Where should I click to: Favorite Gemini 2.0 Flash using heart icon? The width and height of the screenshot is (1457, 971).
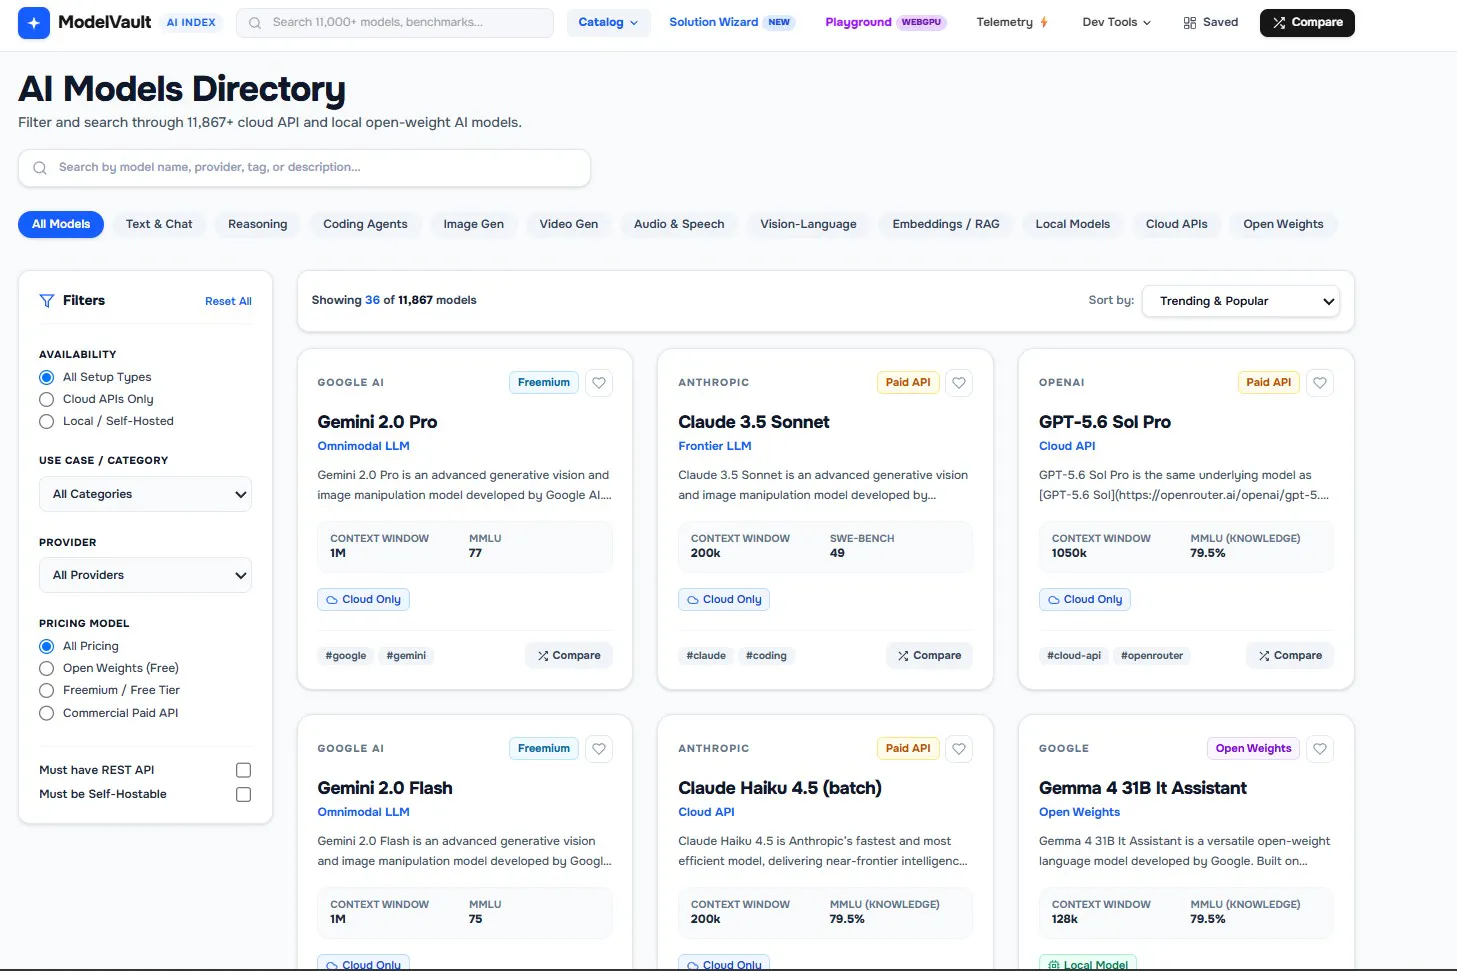click(599, 749)
